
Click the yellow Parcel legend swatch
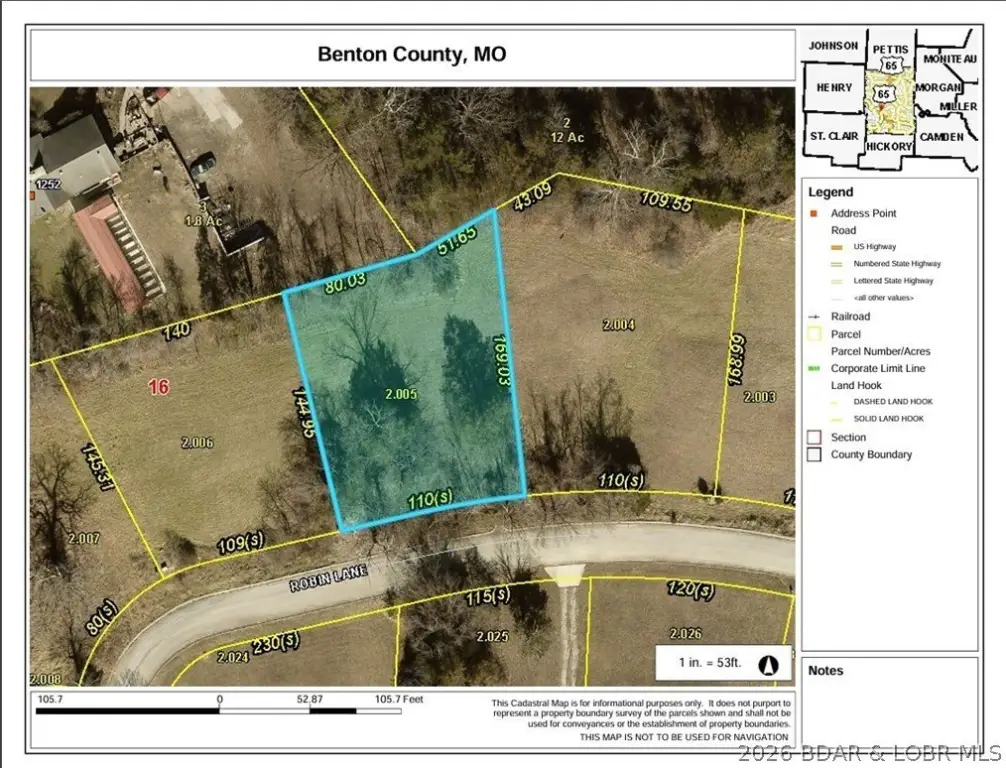[x=814, y=334]
